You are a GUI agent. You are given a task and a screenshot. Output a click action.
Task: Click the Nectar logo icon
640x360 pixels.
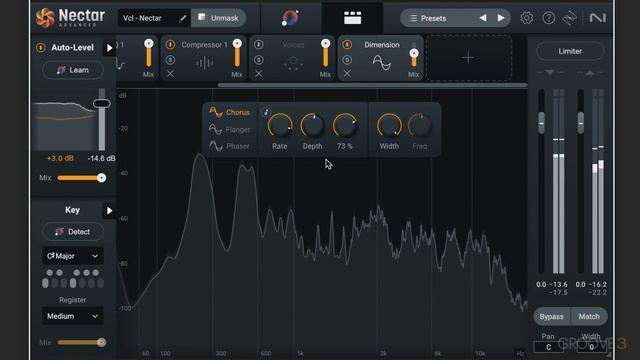[x=45, y=18]
